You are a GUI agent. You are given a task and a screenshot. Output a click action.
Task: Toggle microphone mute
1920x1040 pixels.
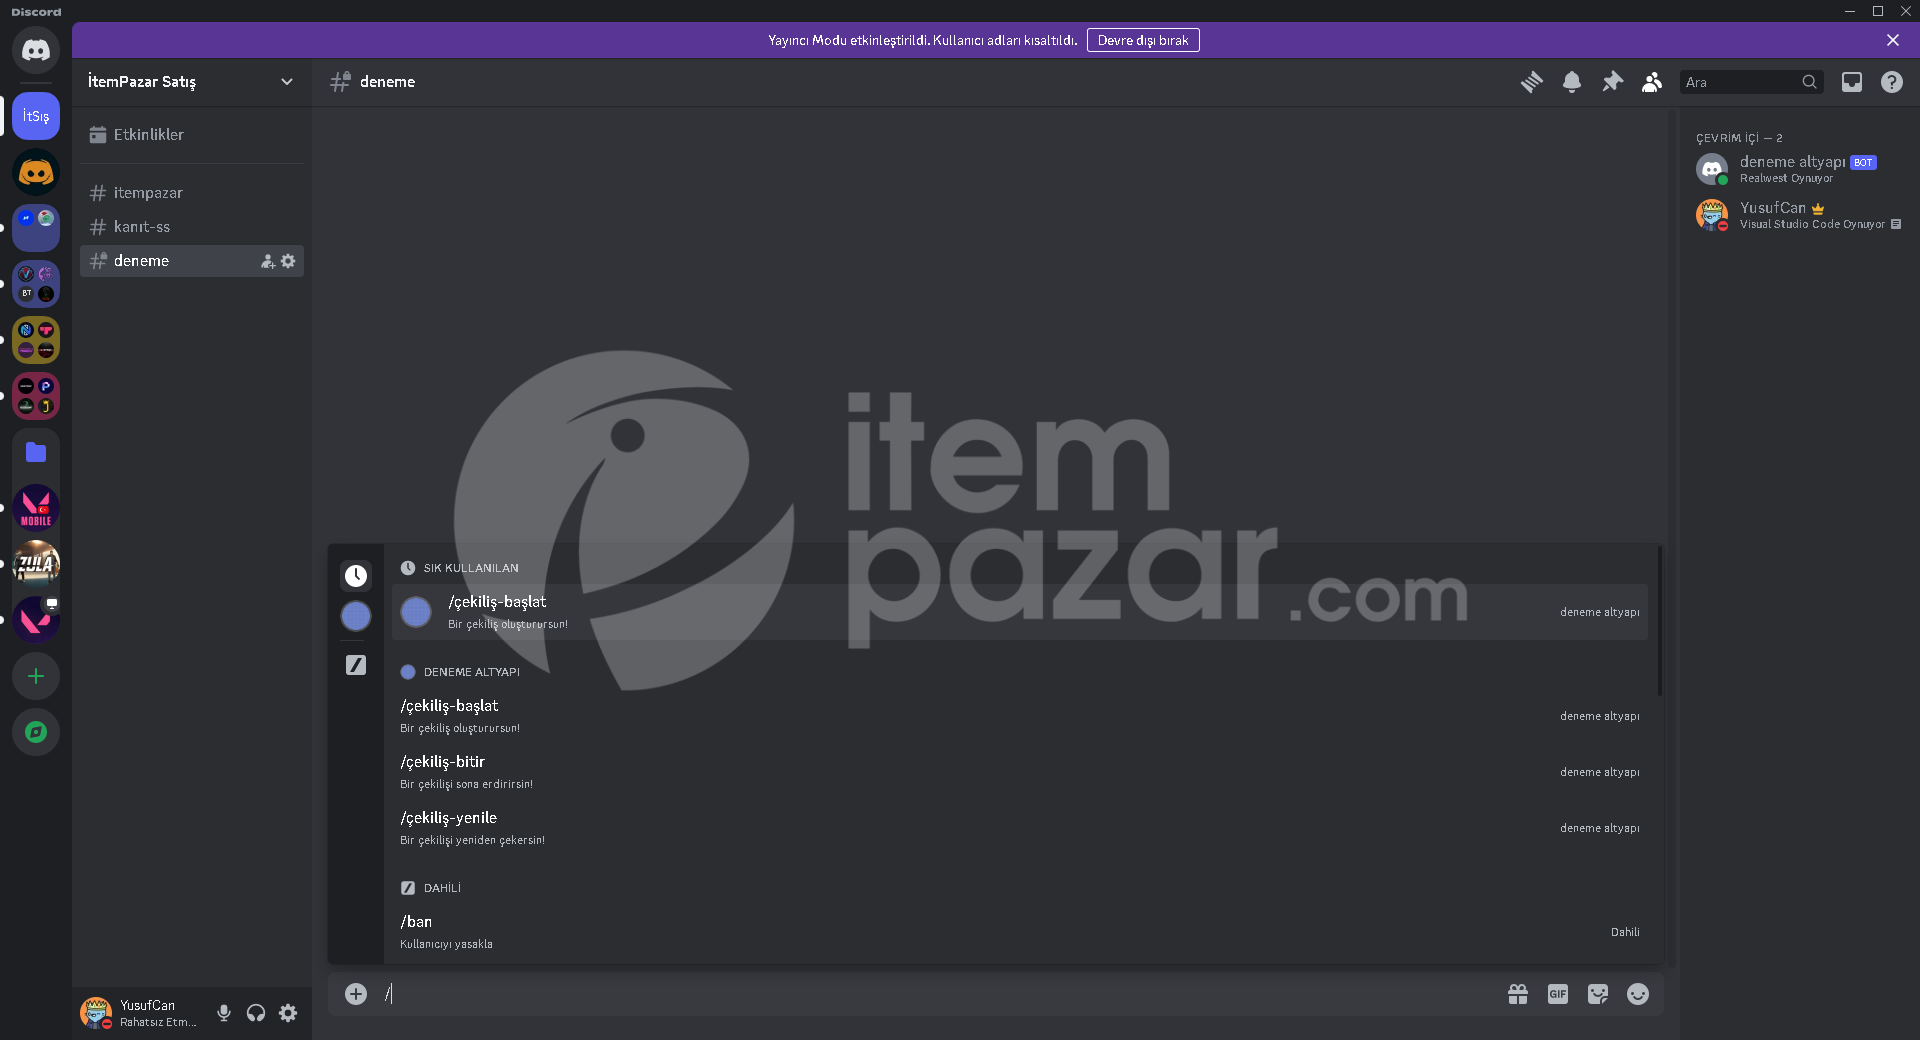(224, 1013)
